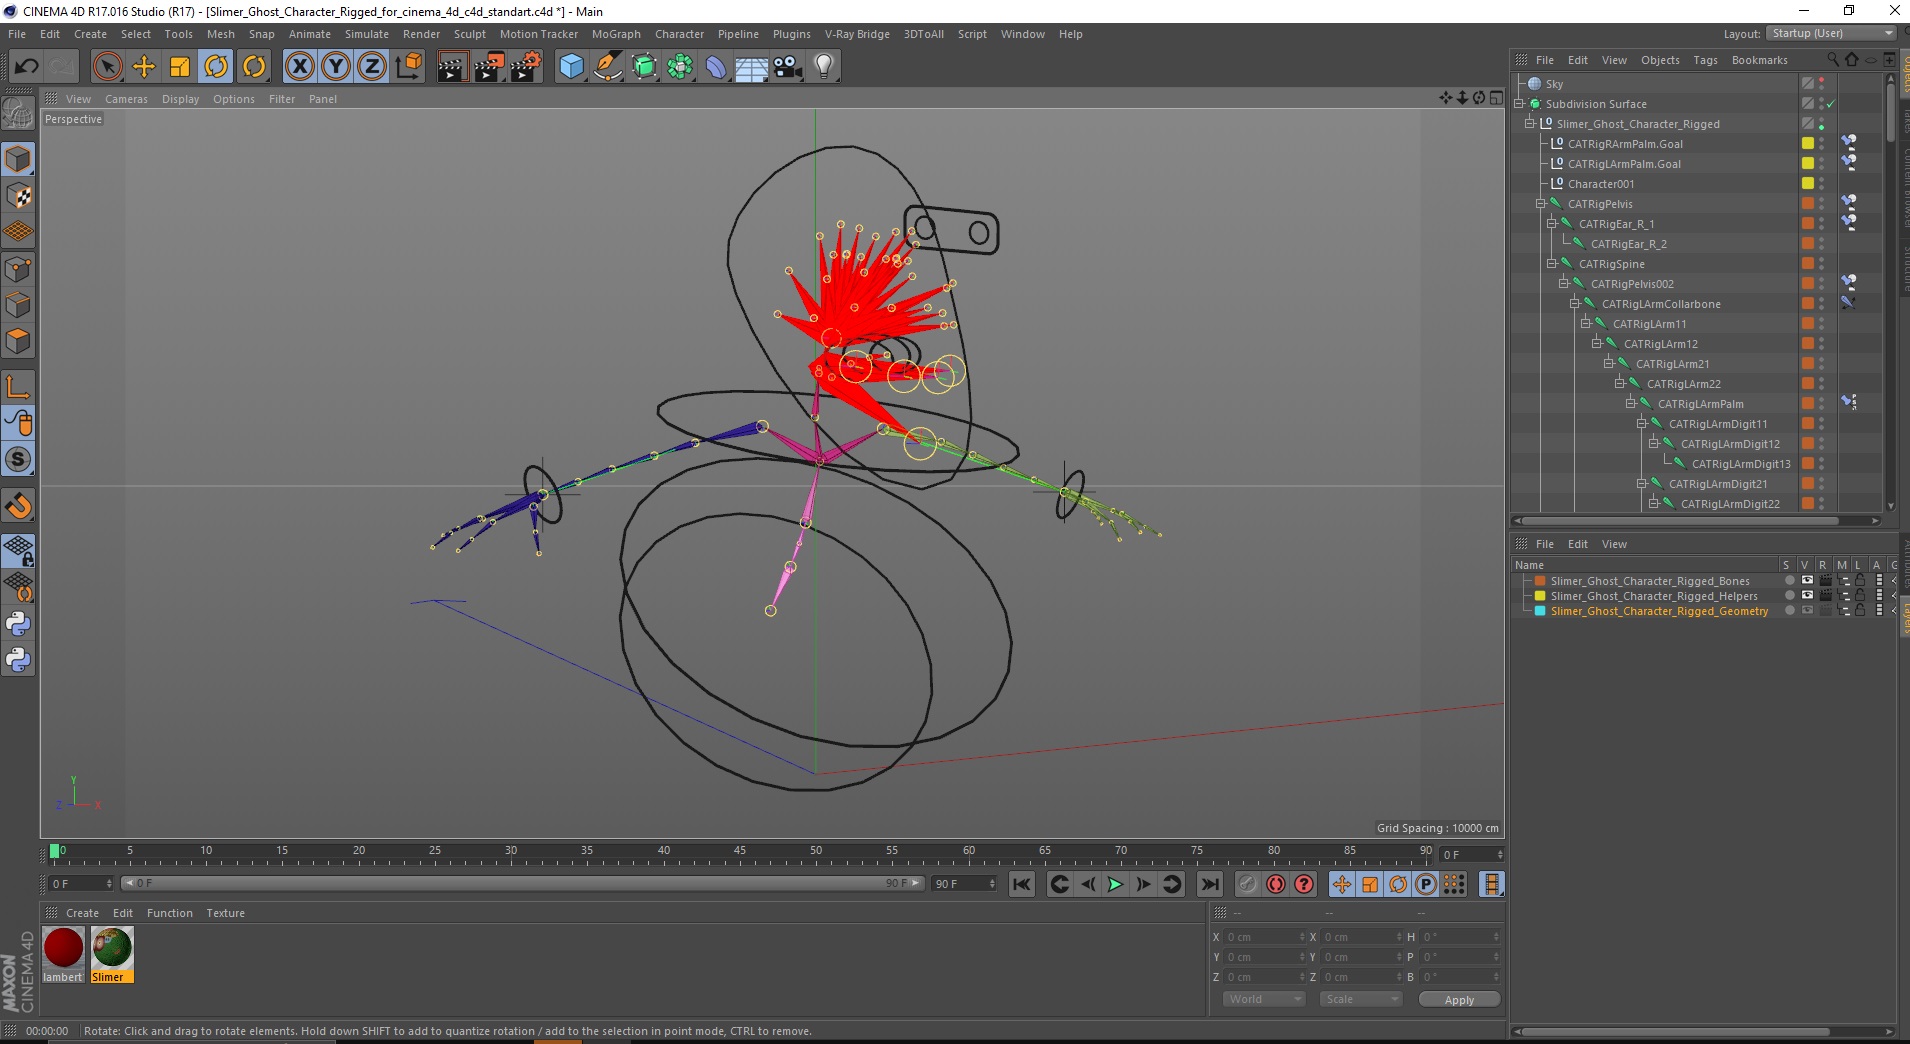
Task: Switch to Points mode
Action: pos(18,269)
